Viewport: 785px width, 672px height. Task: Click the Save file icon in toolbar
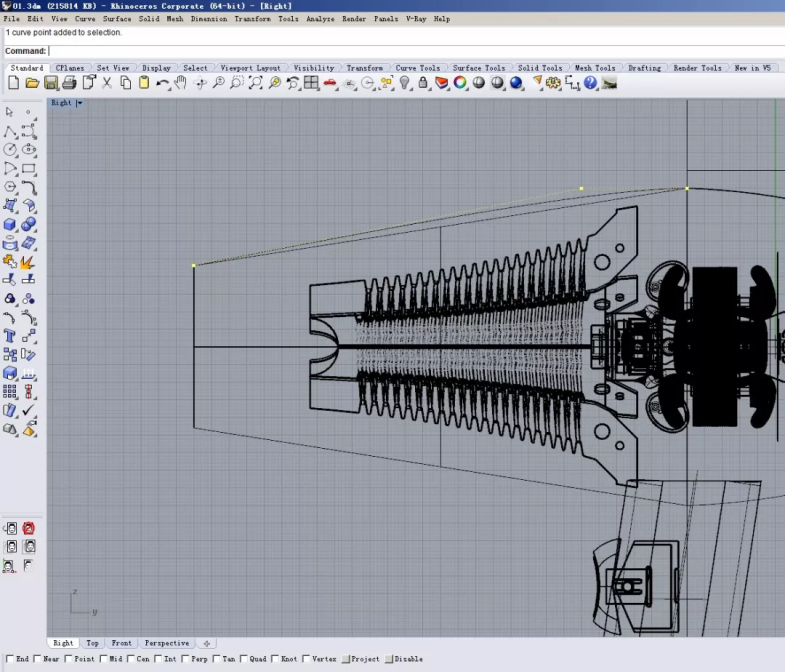51,83
